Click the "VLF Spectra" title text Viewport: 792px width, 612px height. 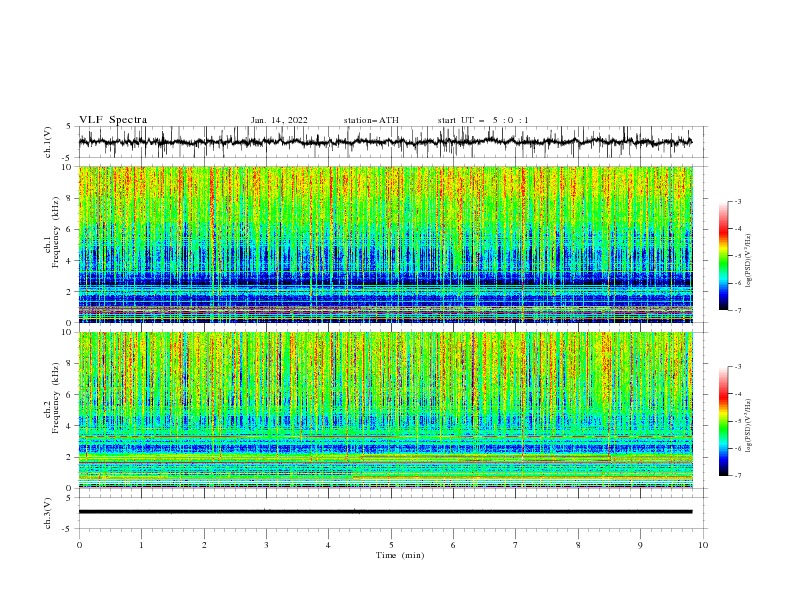(x=113, y=120)
